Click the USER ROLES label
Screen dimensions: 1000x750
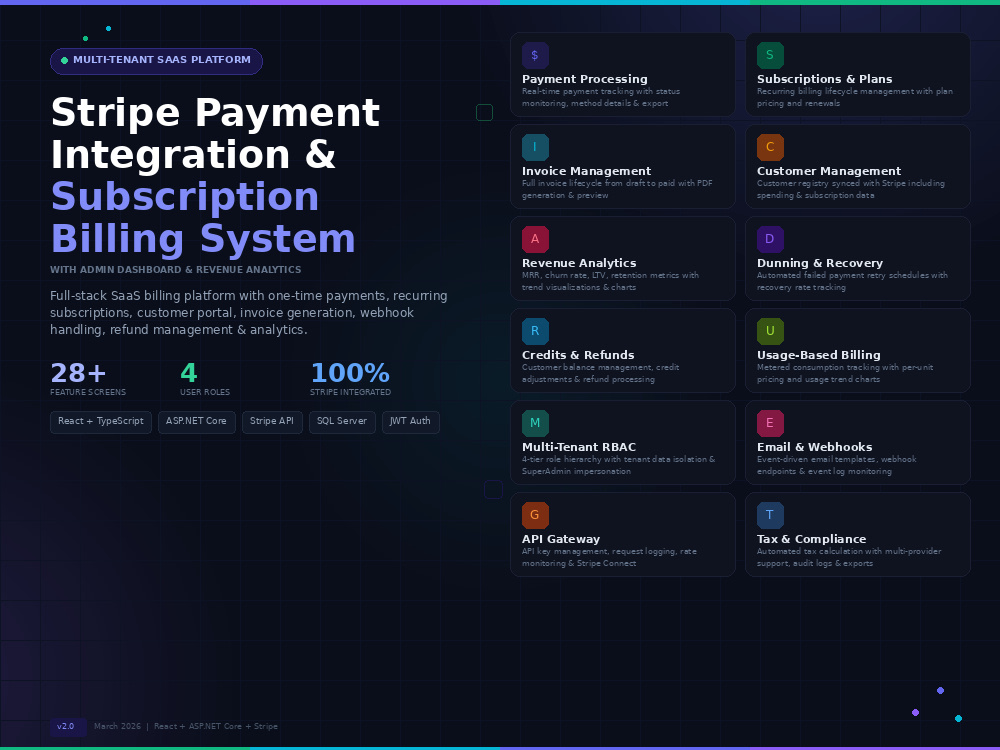(x=205, y=392)
